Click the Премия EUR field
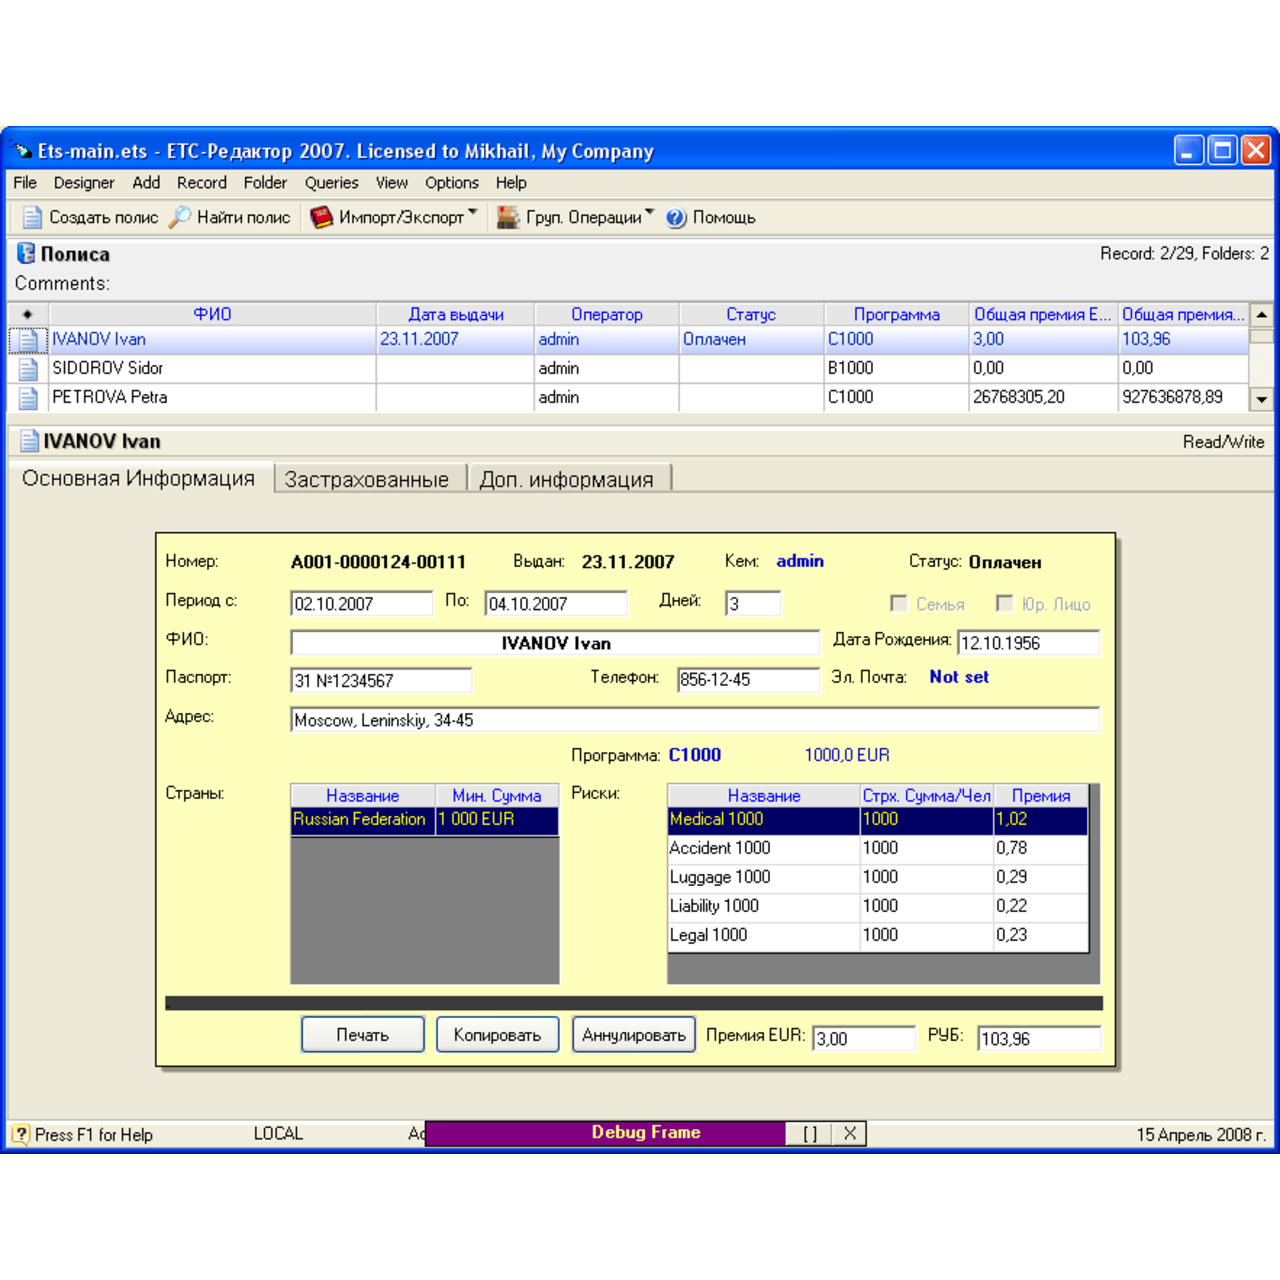 863,1038
